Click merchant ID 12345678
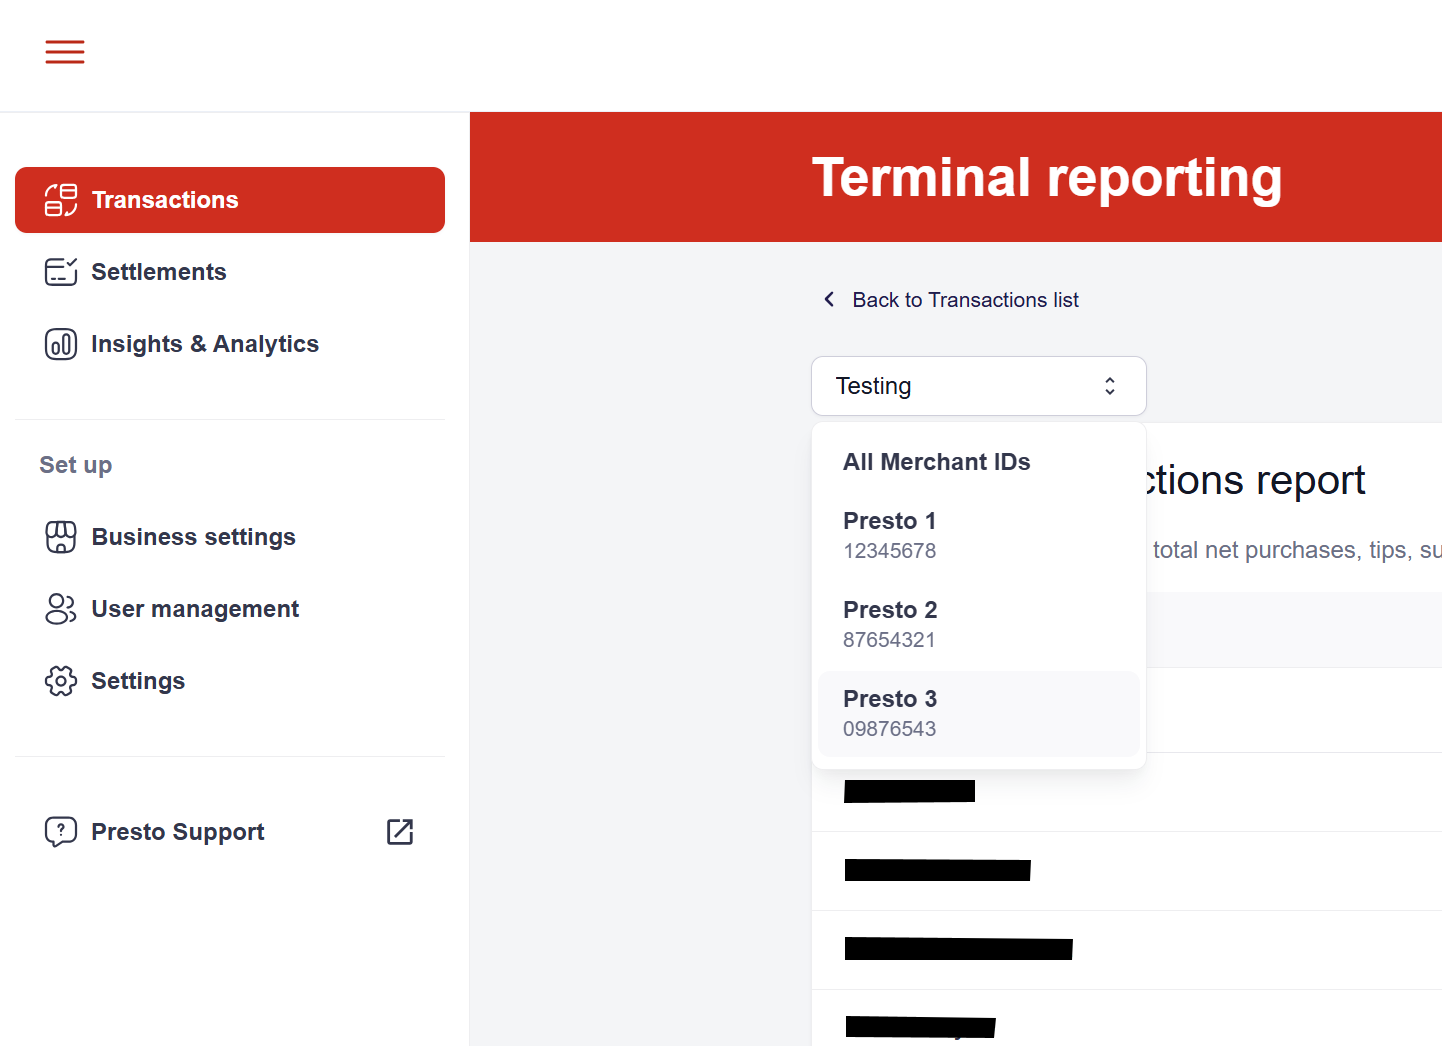1442x1046 pixels. pyautogui.click(x=890, y=551)
